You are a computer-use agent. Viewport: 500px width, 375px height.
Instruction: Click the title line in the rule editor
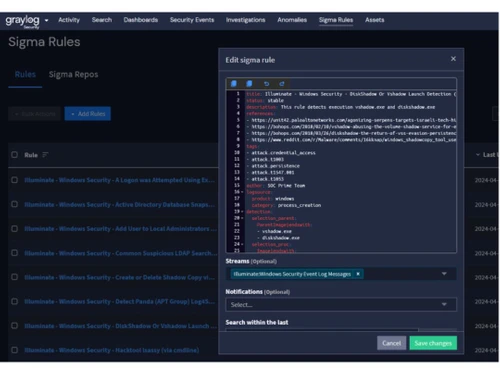coord(351,94)
